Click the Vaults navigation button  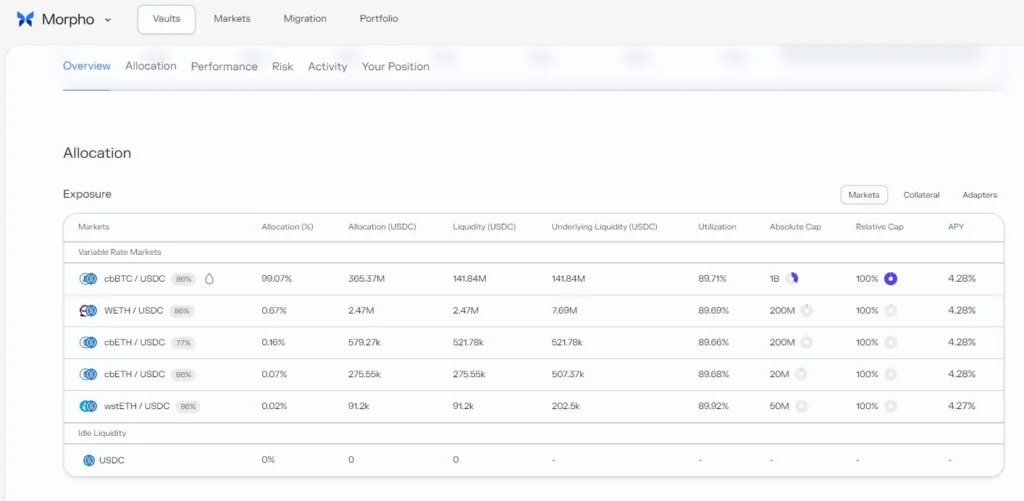pyautogui.click(x=167, y=20)
